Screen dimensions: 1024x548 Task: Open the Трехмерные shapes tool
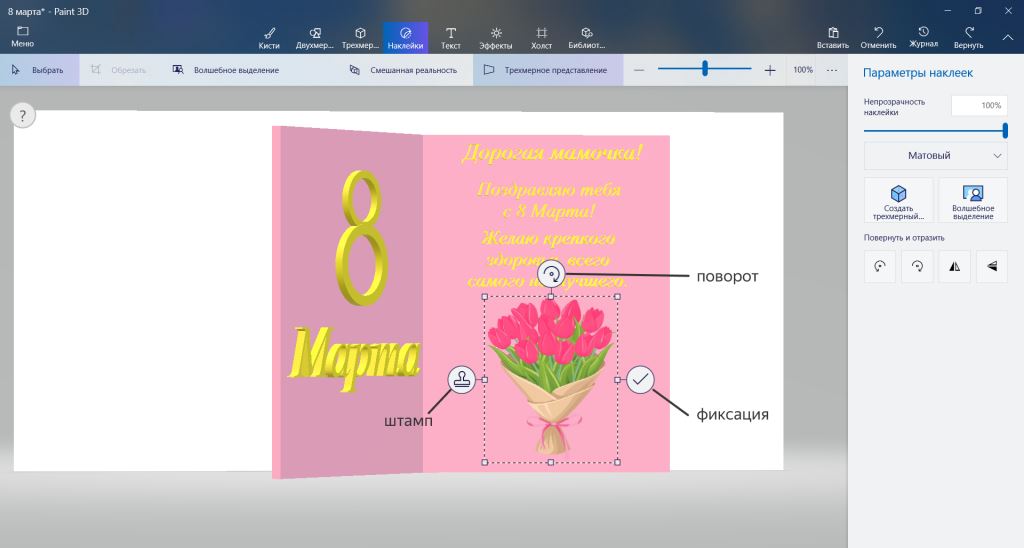(360, 37)
